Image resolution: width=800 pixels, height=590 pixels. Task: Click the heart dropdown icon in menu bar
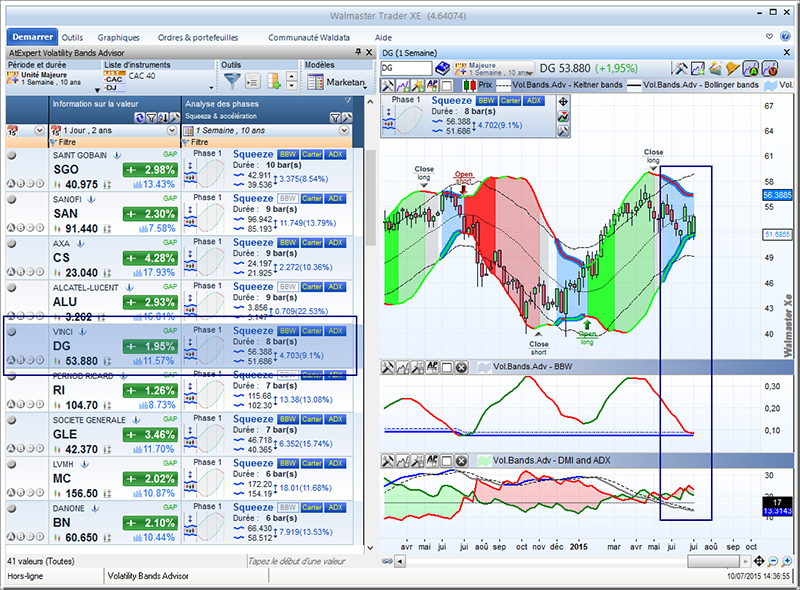click(769, 36)
